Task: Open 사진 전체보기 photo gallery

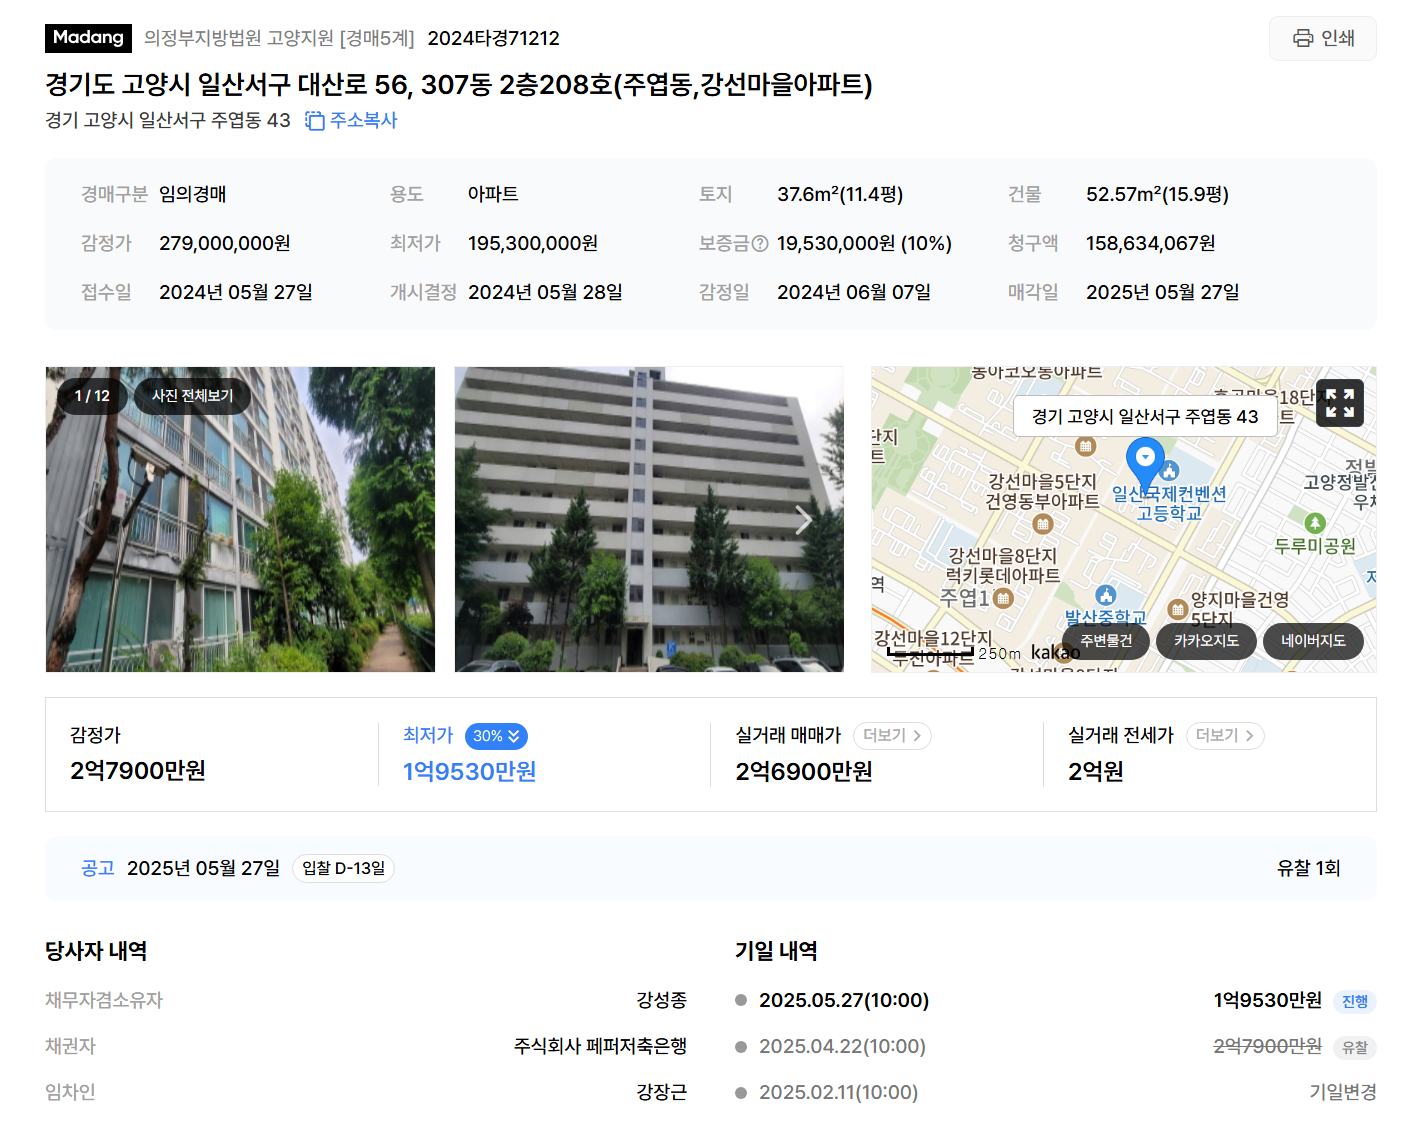Action: [192, 396]
